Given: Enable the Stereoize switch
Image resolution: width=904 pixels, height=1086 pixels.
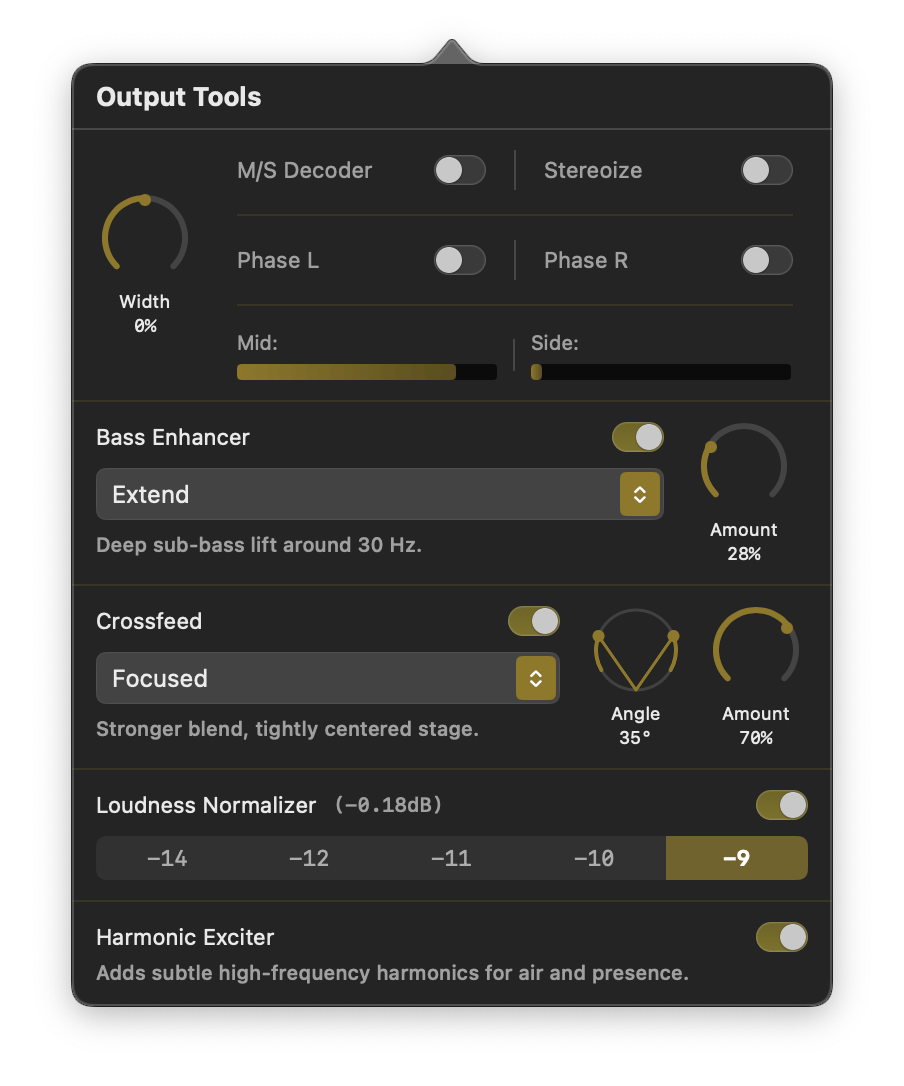Looking at the screenshot, I should [766, 170].
